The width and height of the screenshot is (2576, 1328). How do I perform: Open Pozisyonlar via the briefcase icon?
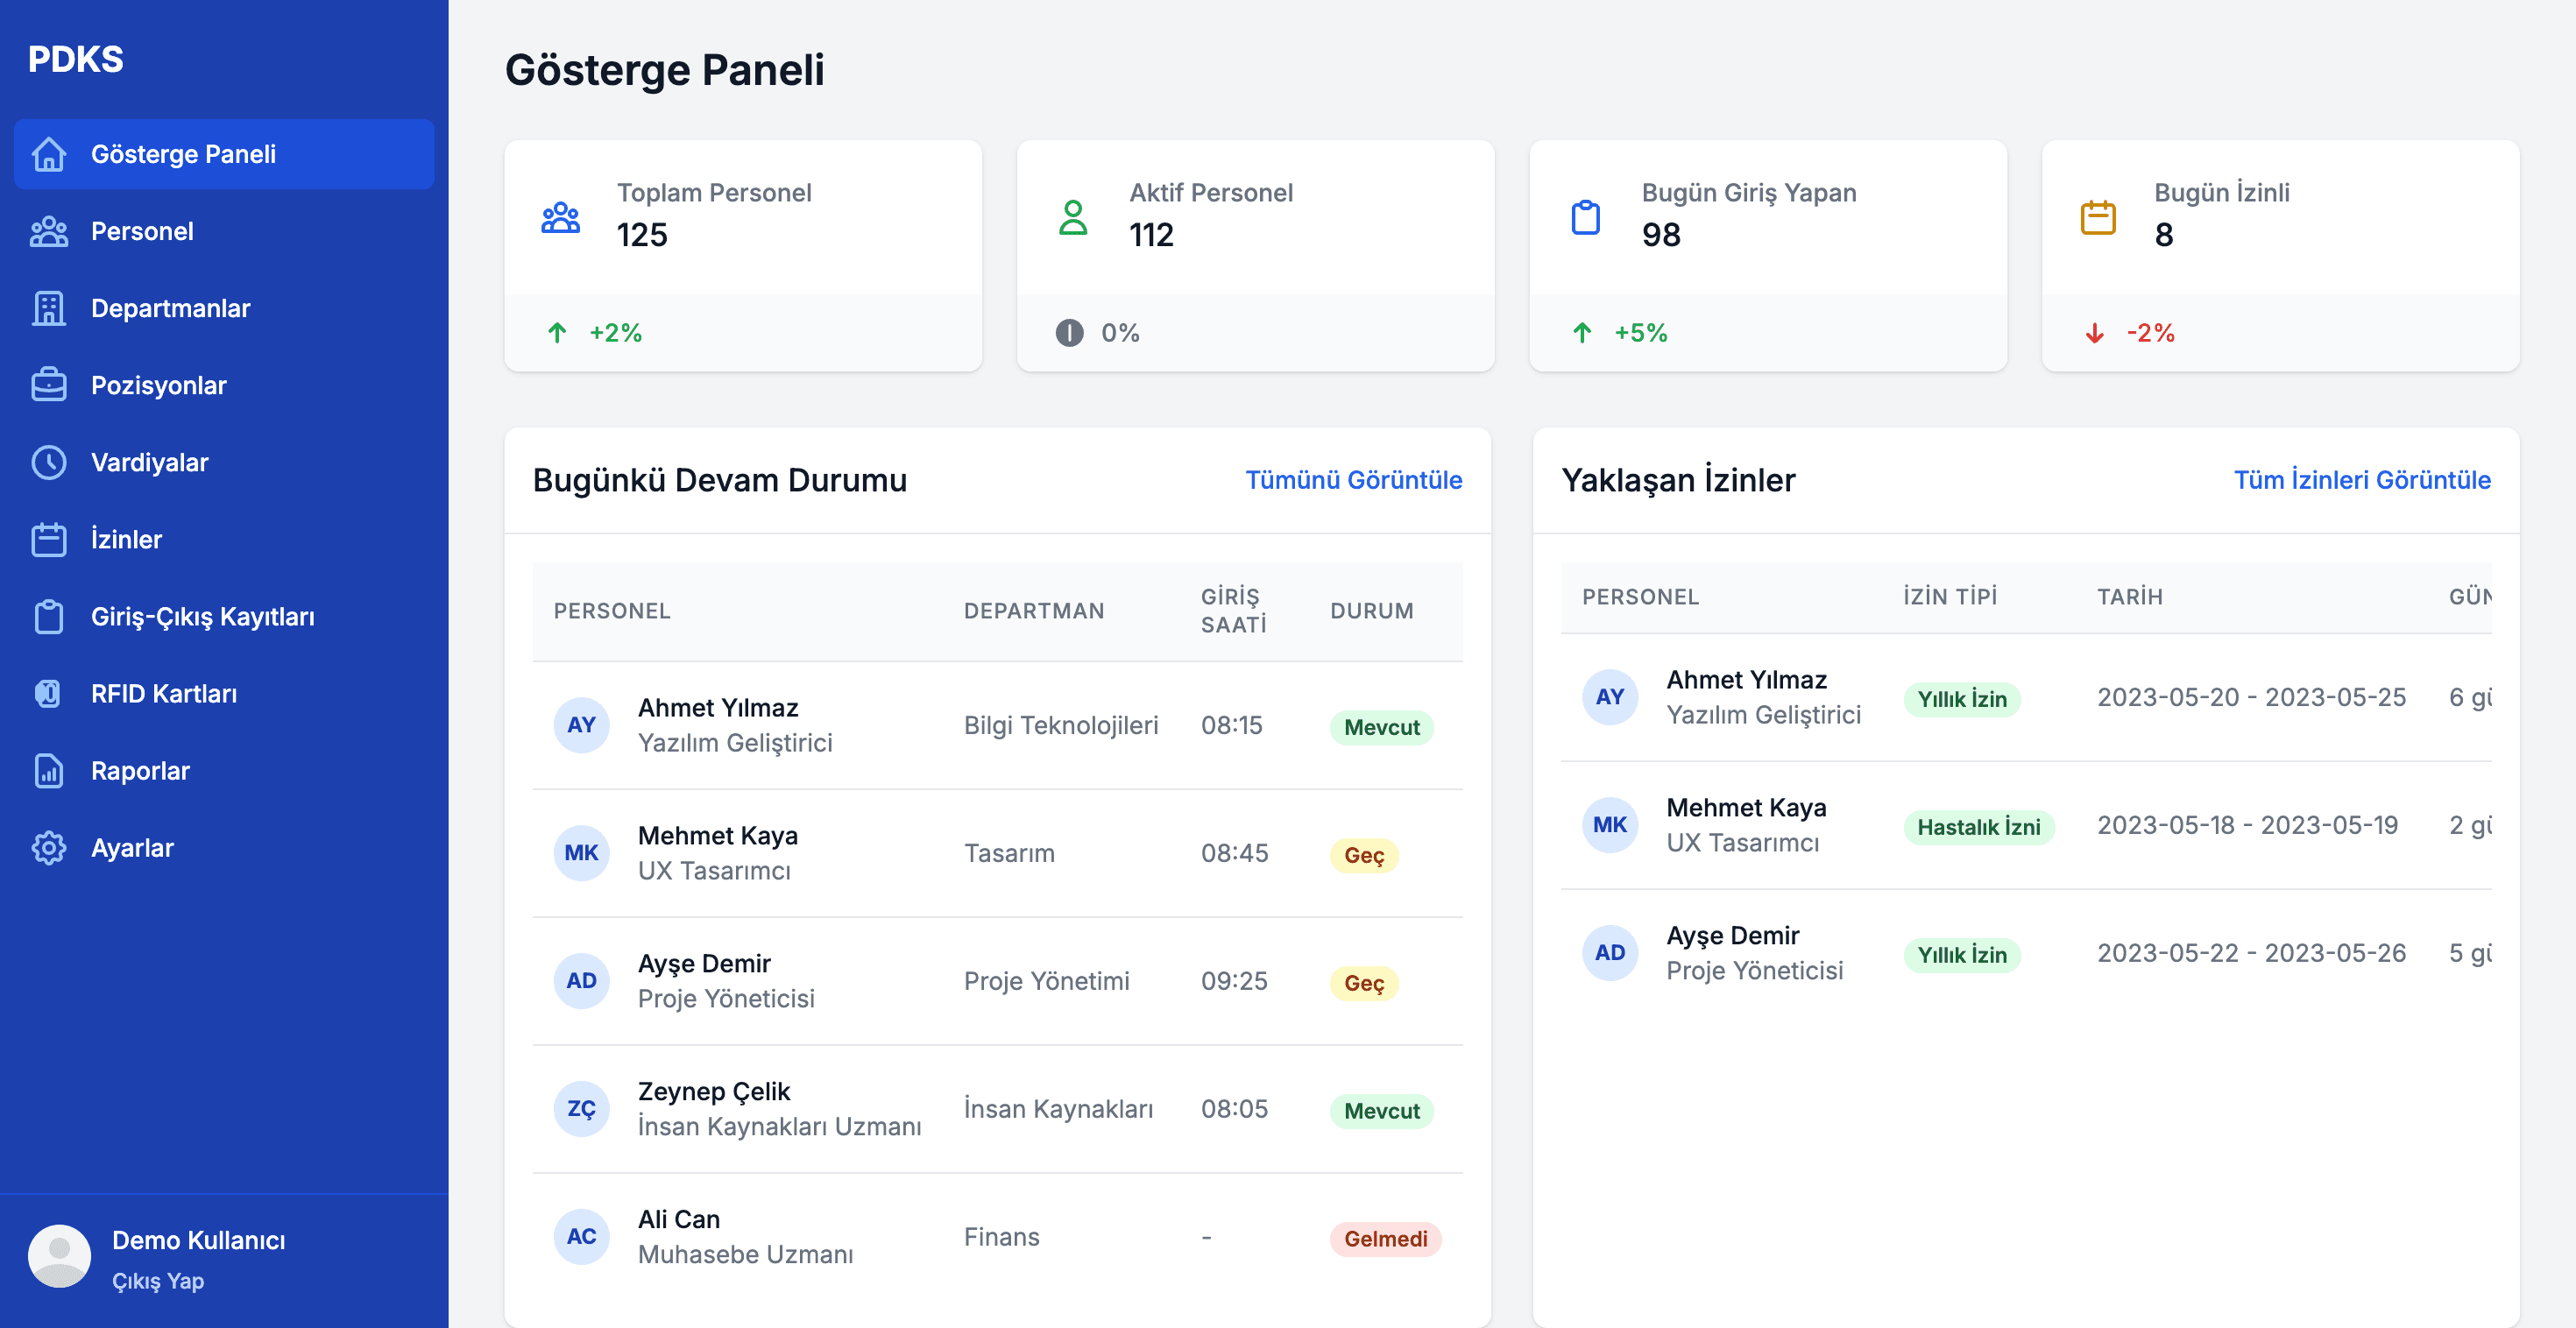(50, 385)
